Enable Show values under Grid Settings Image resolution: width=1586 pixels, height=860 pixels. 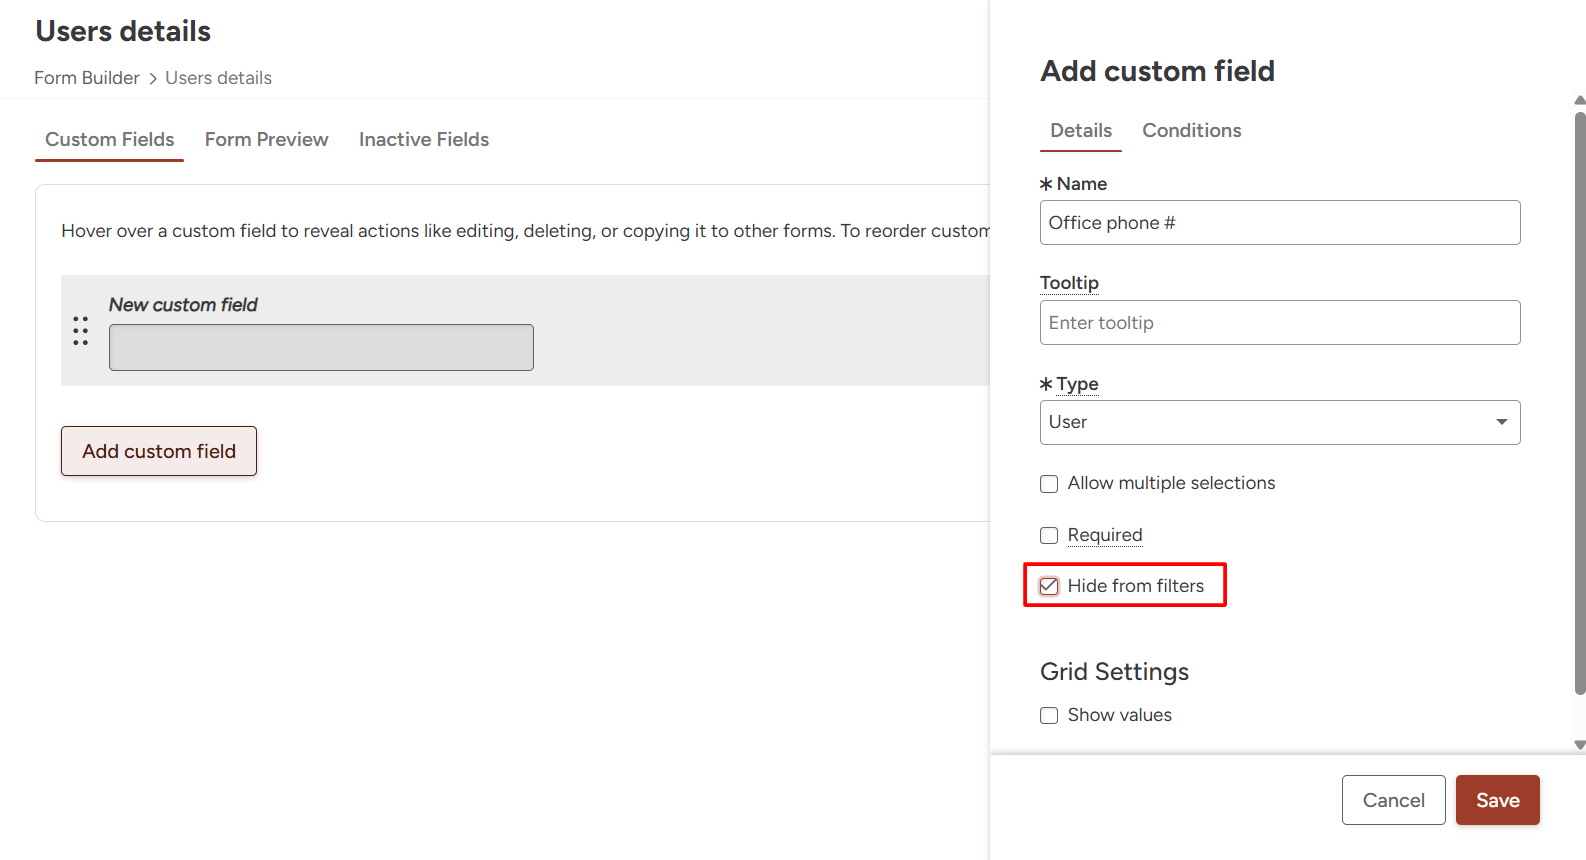tap(1049, 716)
